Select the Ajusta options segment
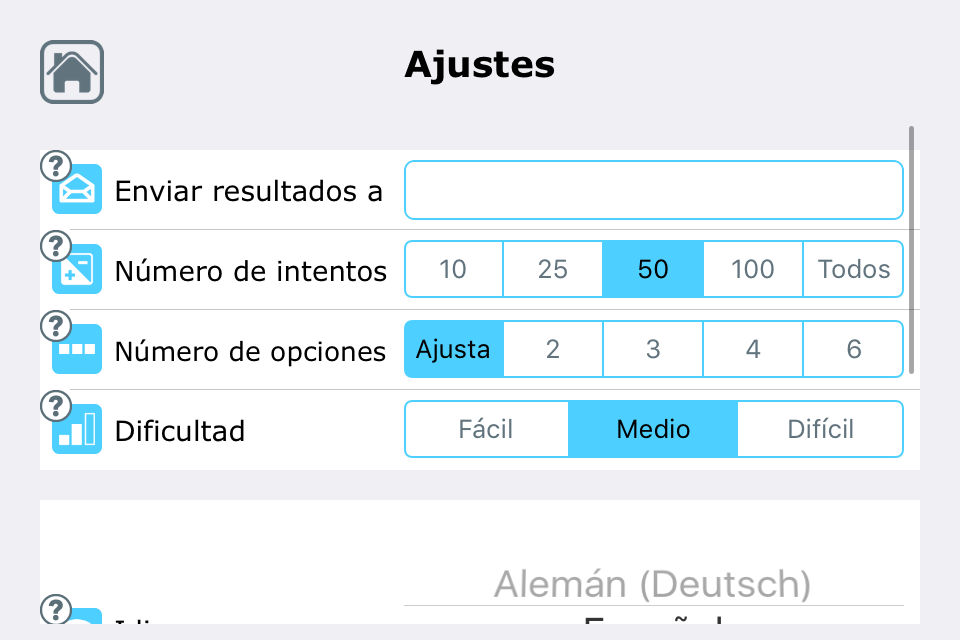Screen dimensions: 960x640 click(x=453, y=349)
